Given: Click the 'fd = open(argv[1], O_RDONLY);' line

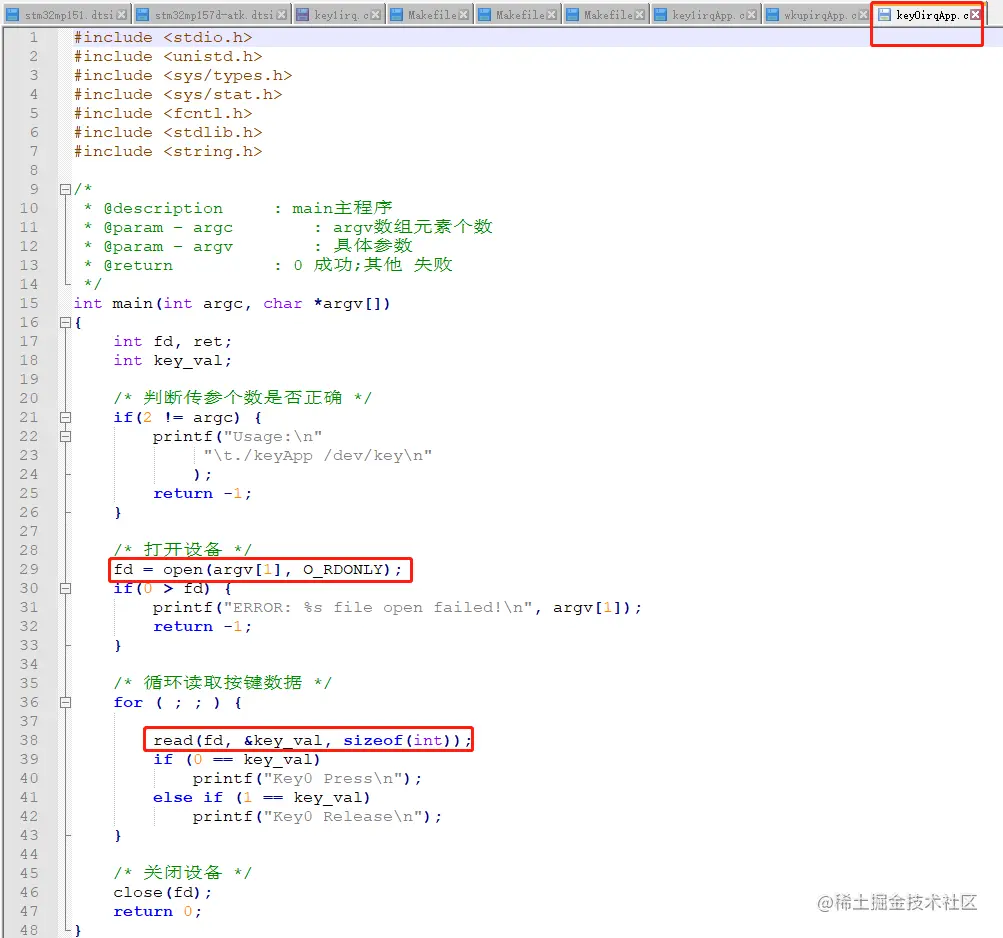Looking at the screenshot, I should click(258, 569).
